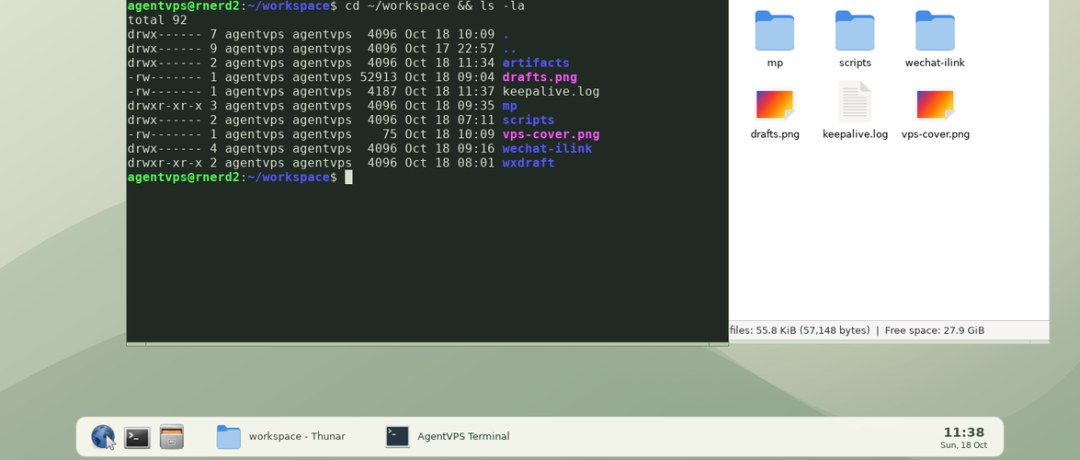Open the panel clock showing 11:38
Image resolution: width=1080 pixels, height=460 pixels.
[964, 437]
